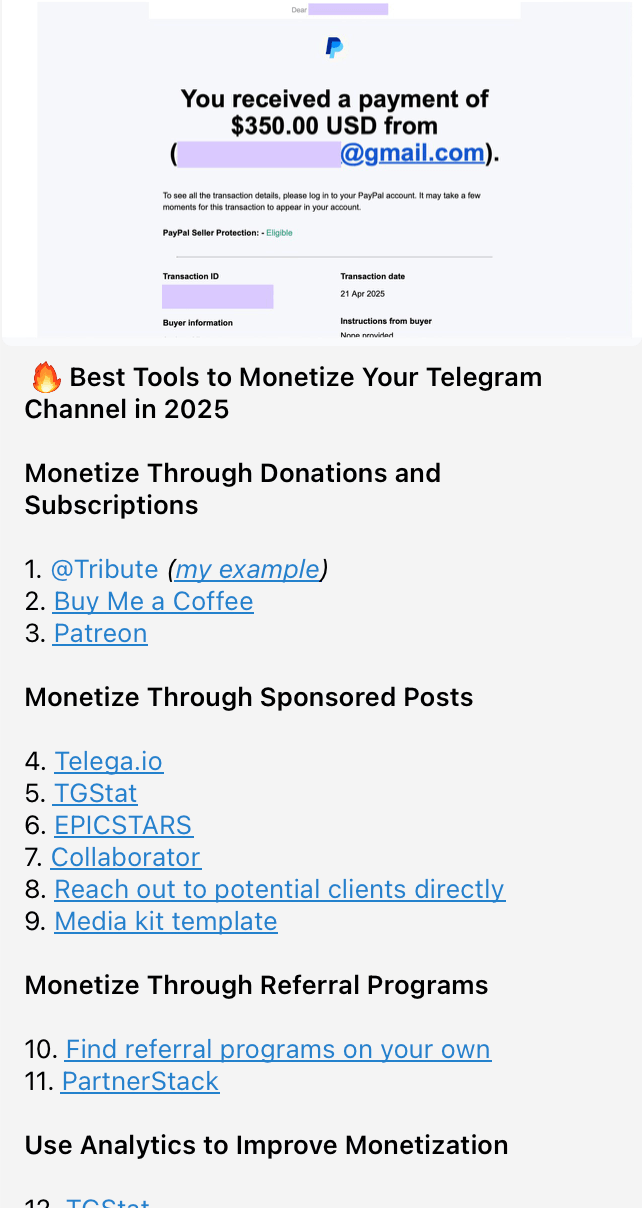
Task: Click the gmail.com address in payment image
Action: coord(412,154)
